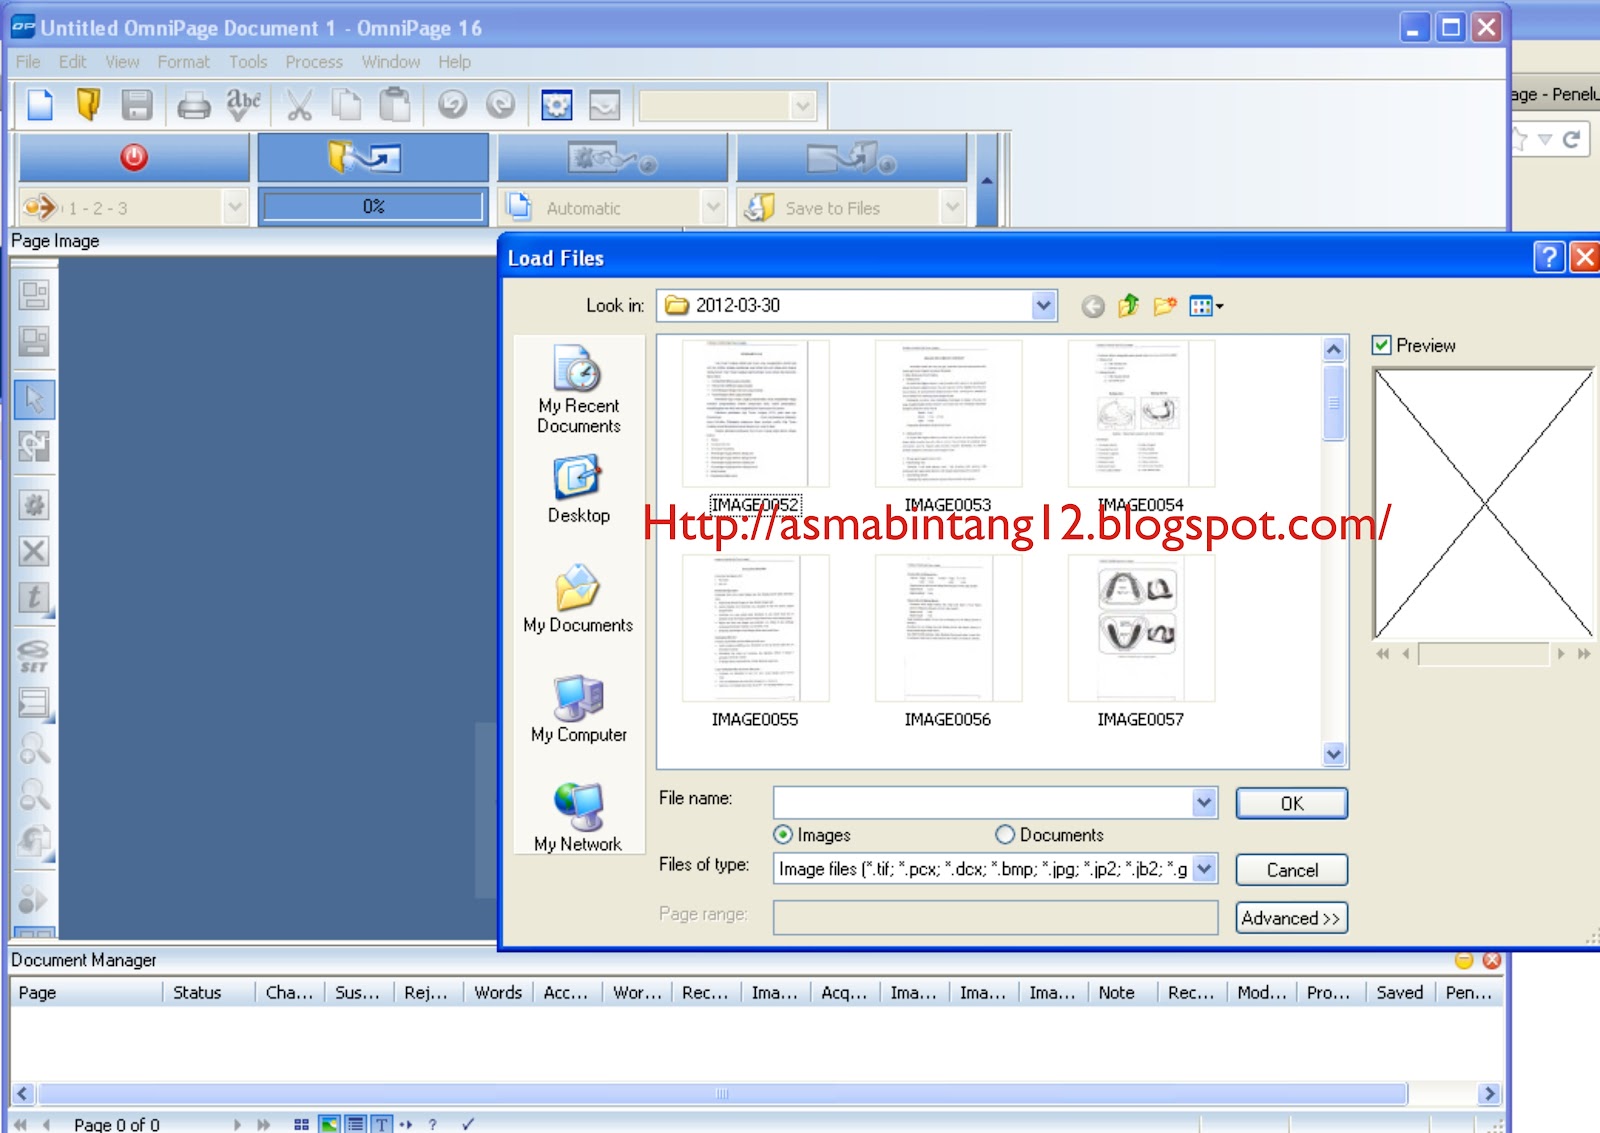The width and height of the screenshot is (1600, 1133).
Task: Open the View Menu dropdown in dialog
Action: tap(1206, 306)
